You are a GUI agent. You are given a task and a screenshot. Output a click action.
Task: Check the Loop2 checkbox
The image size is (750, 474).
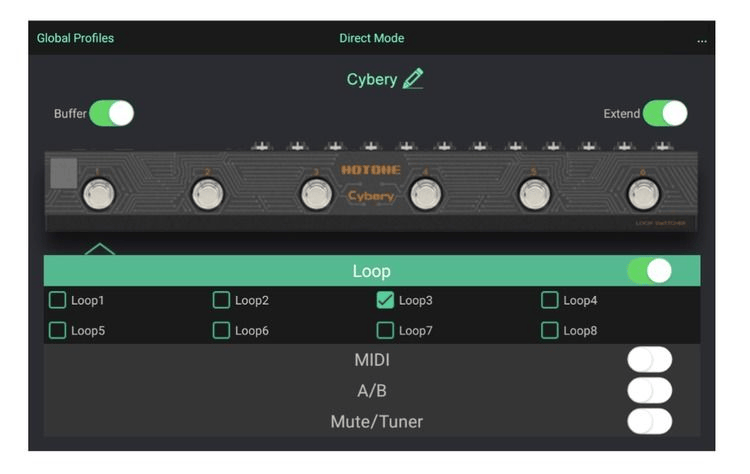(x=221, y=300)
